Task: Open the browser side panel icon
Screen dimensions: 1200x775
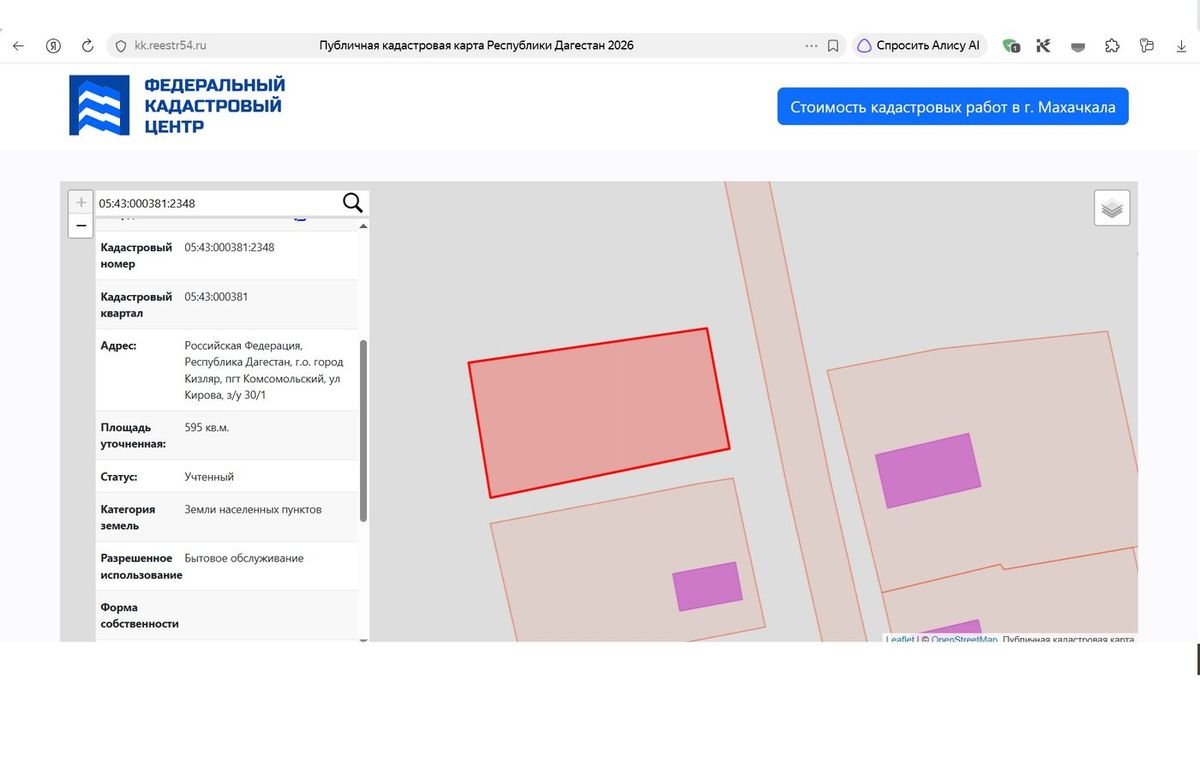Action: pyautogui.click(x=1147, y=45)
